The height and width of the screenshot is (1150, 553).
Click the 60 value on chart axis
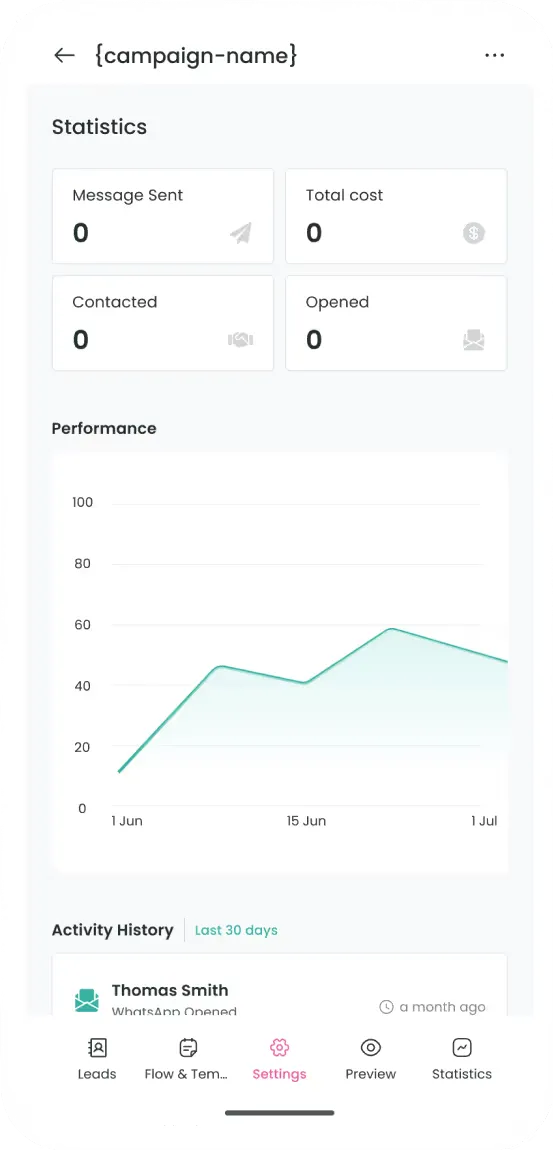click(82, 625)
